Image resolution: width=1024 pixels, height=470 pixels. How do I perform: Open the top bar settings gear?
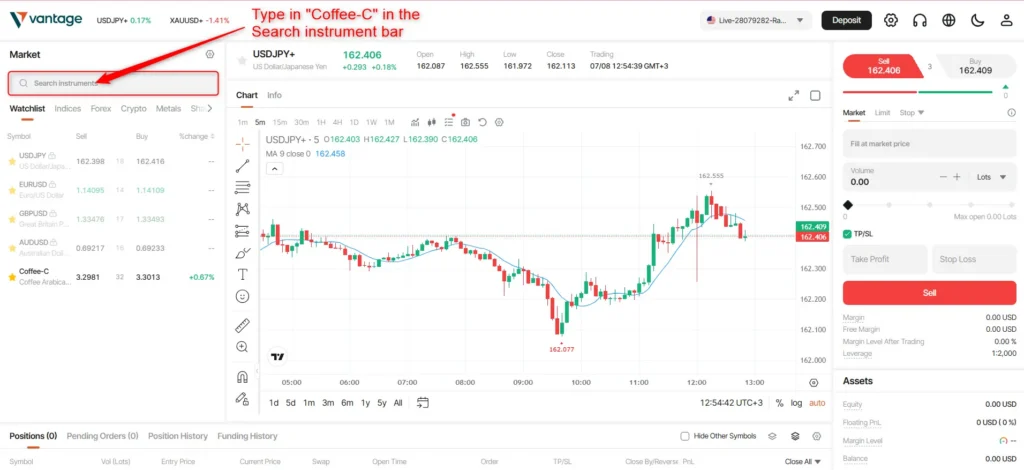891,20
